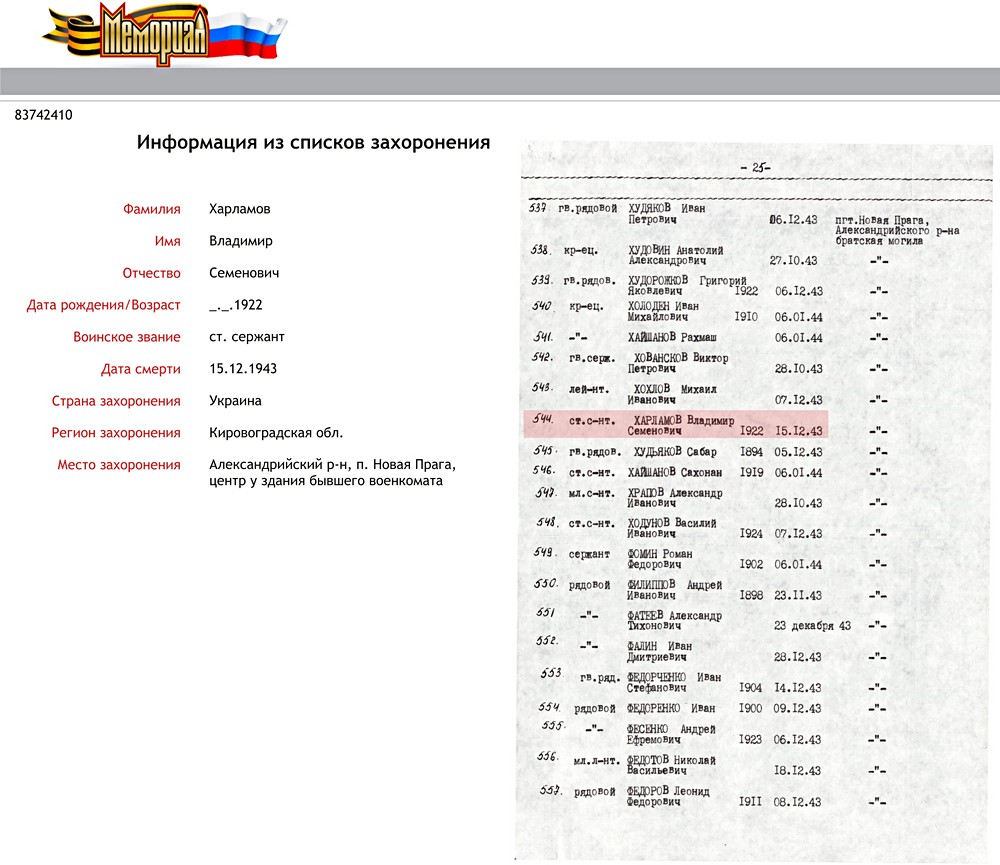Screen dimensions: 1000x865
Task: Click heading Информация из списков захоронения
Action: [x=313, y=142]
